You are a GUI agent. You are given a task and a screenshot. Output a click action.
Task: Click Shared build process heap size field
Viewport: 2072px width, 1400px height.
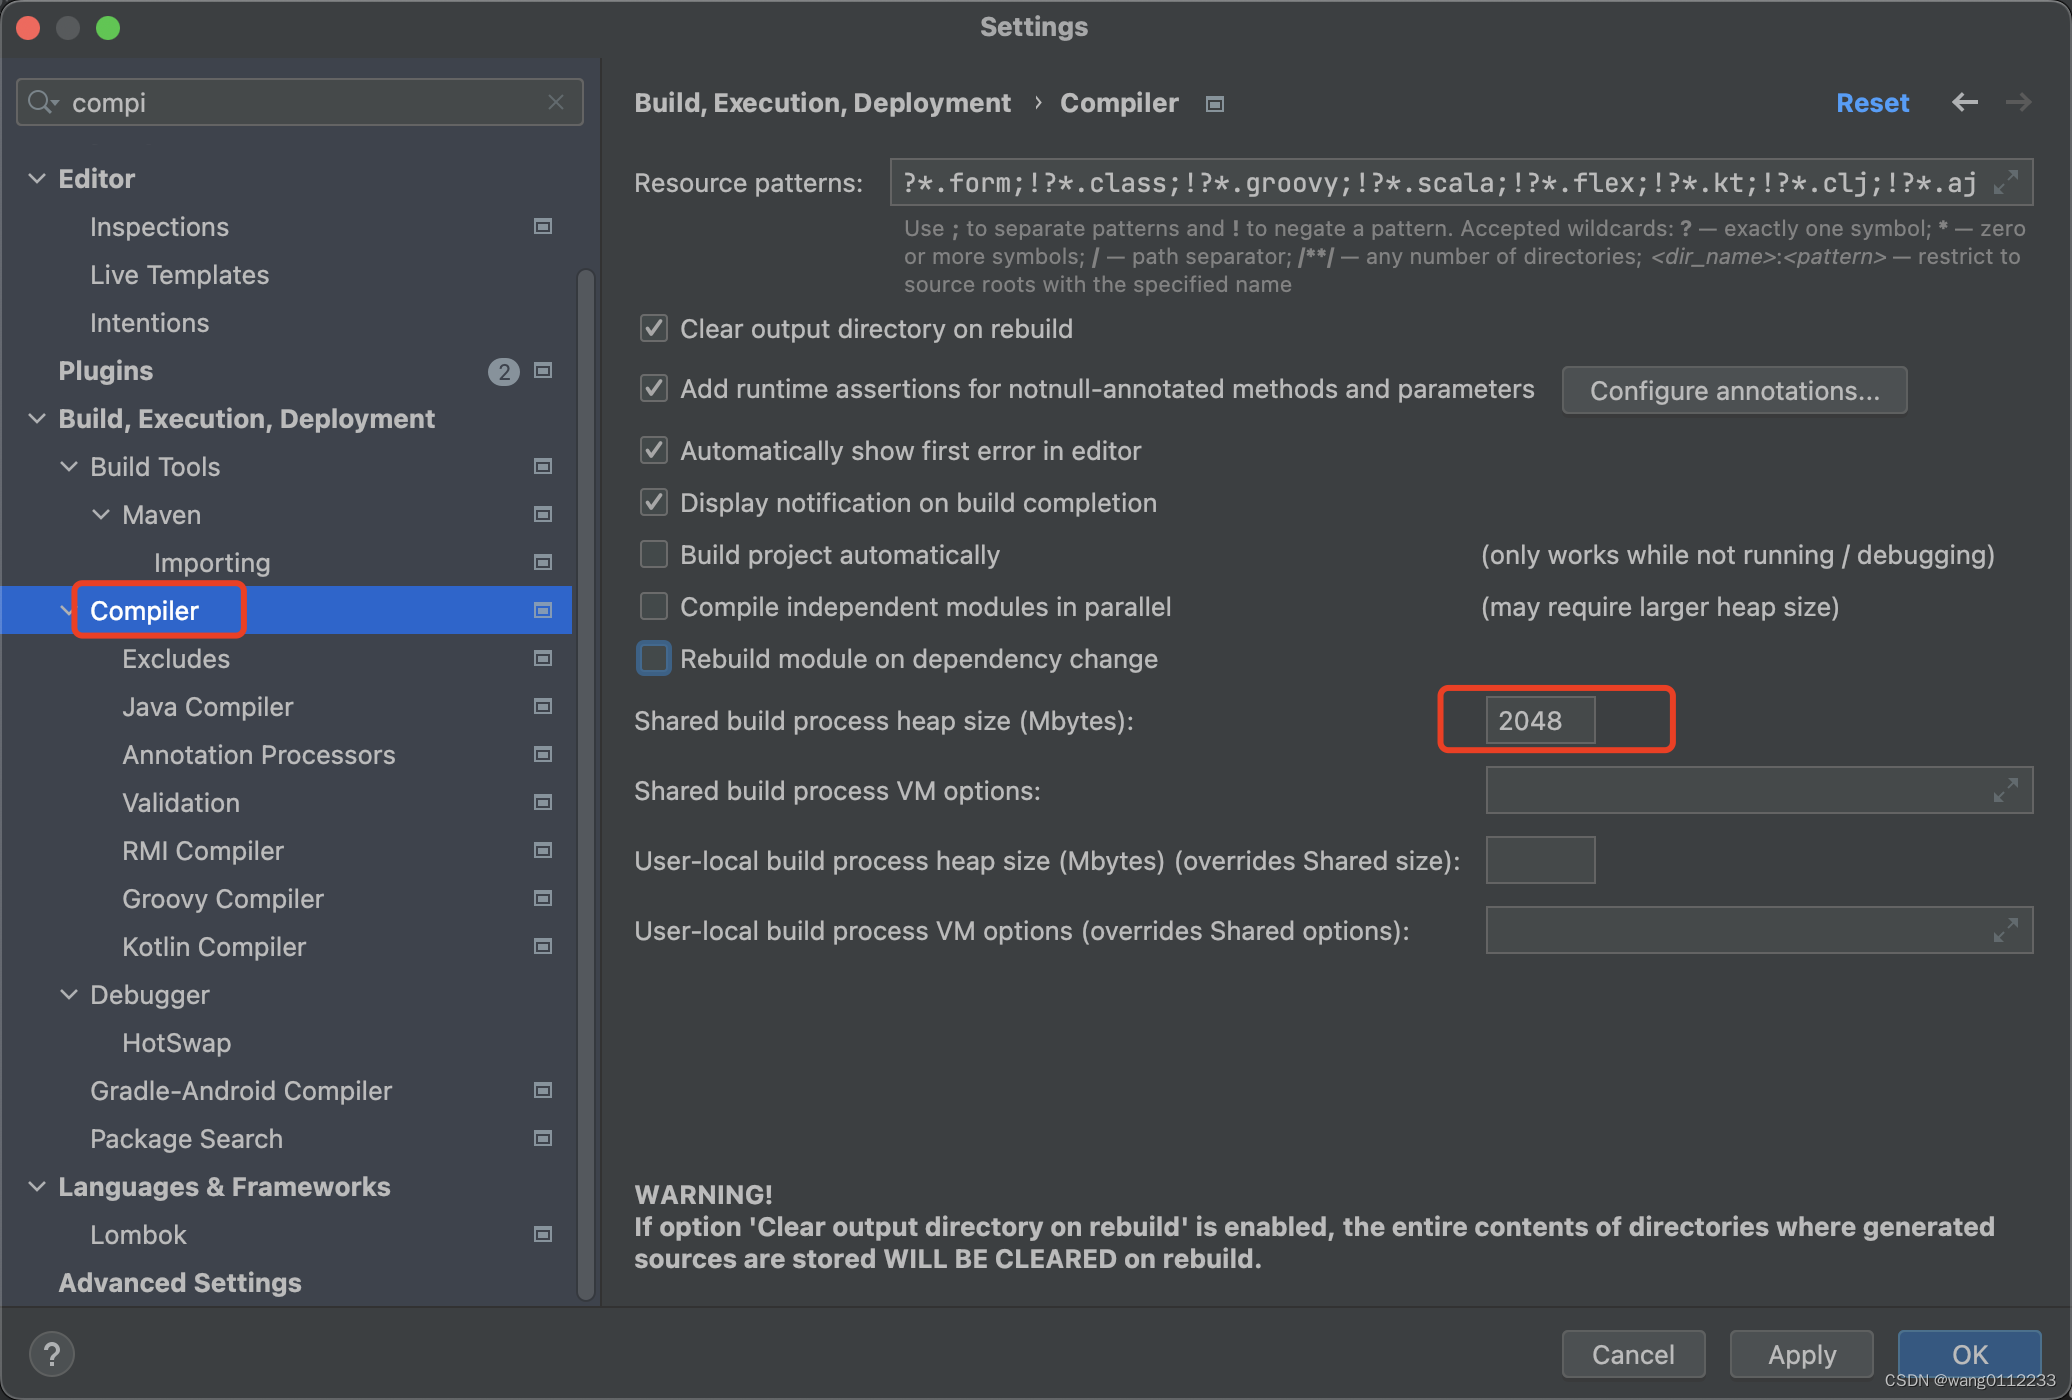tap(1540, 721)
